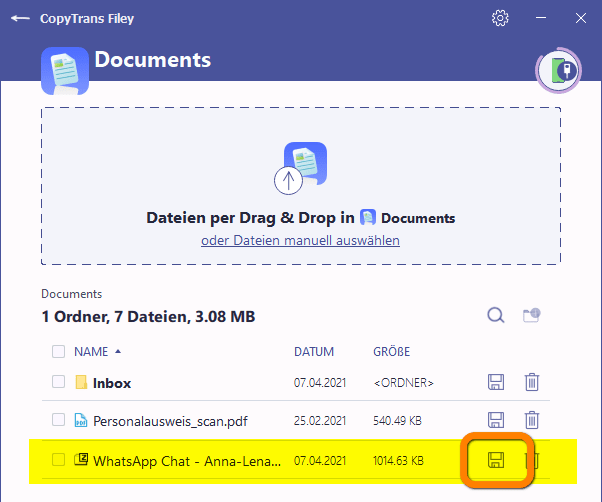Click 'oder Dateien manuell auswählen' link
This screenshot has width=602, height=502.
300,241
